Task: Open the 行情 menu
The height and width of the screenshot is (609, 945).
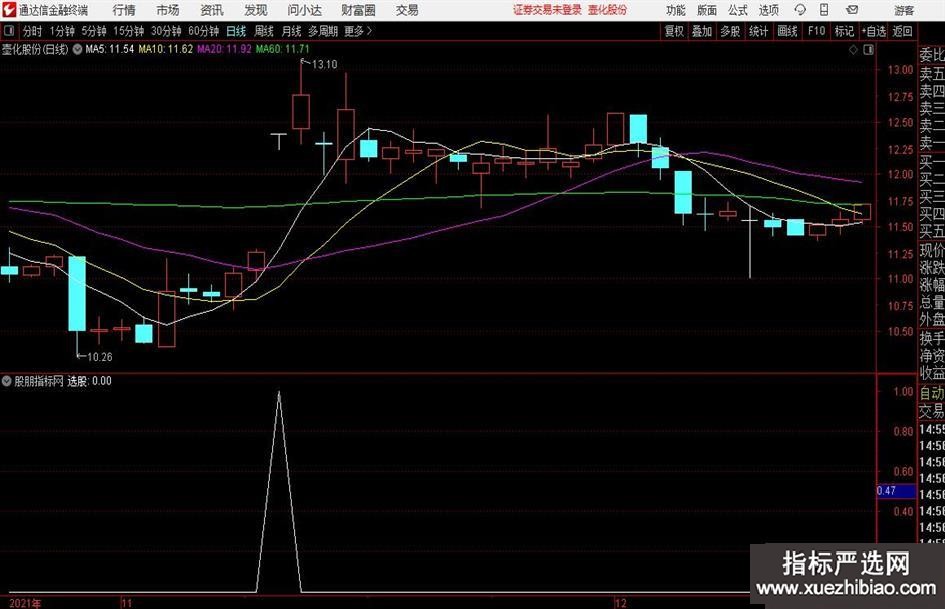Action: [124, 10]
